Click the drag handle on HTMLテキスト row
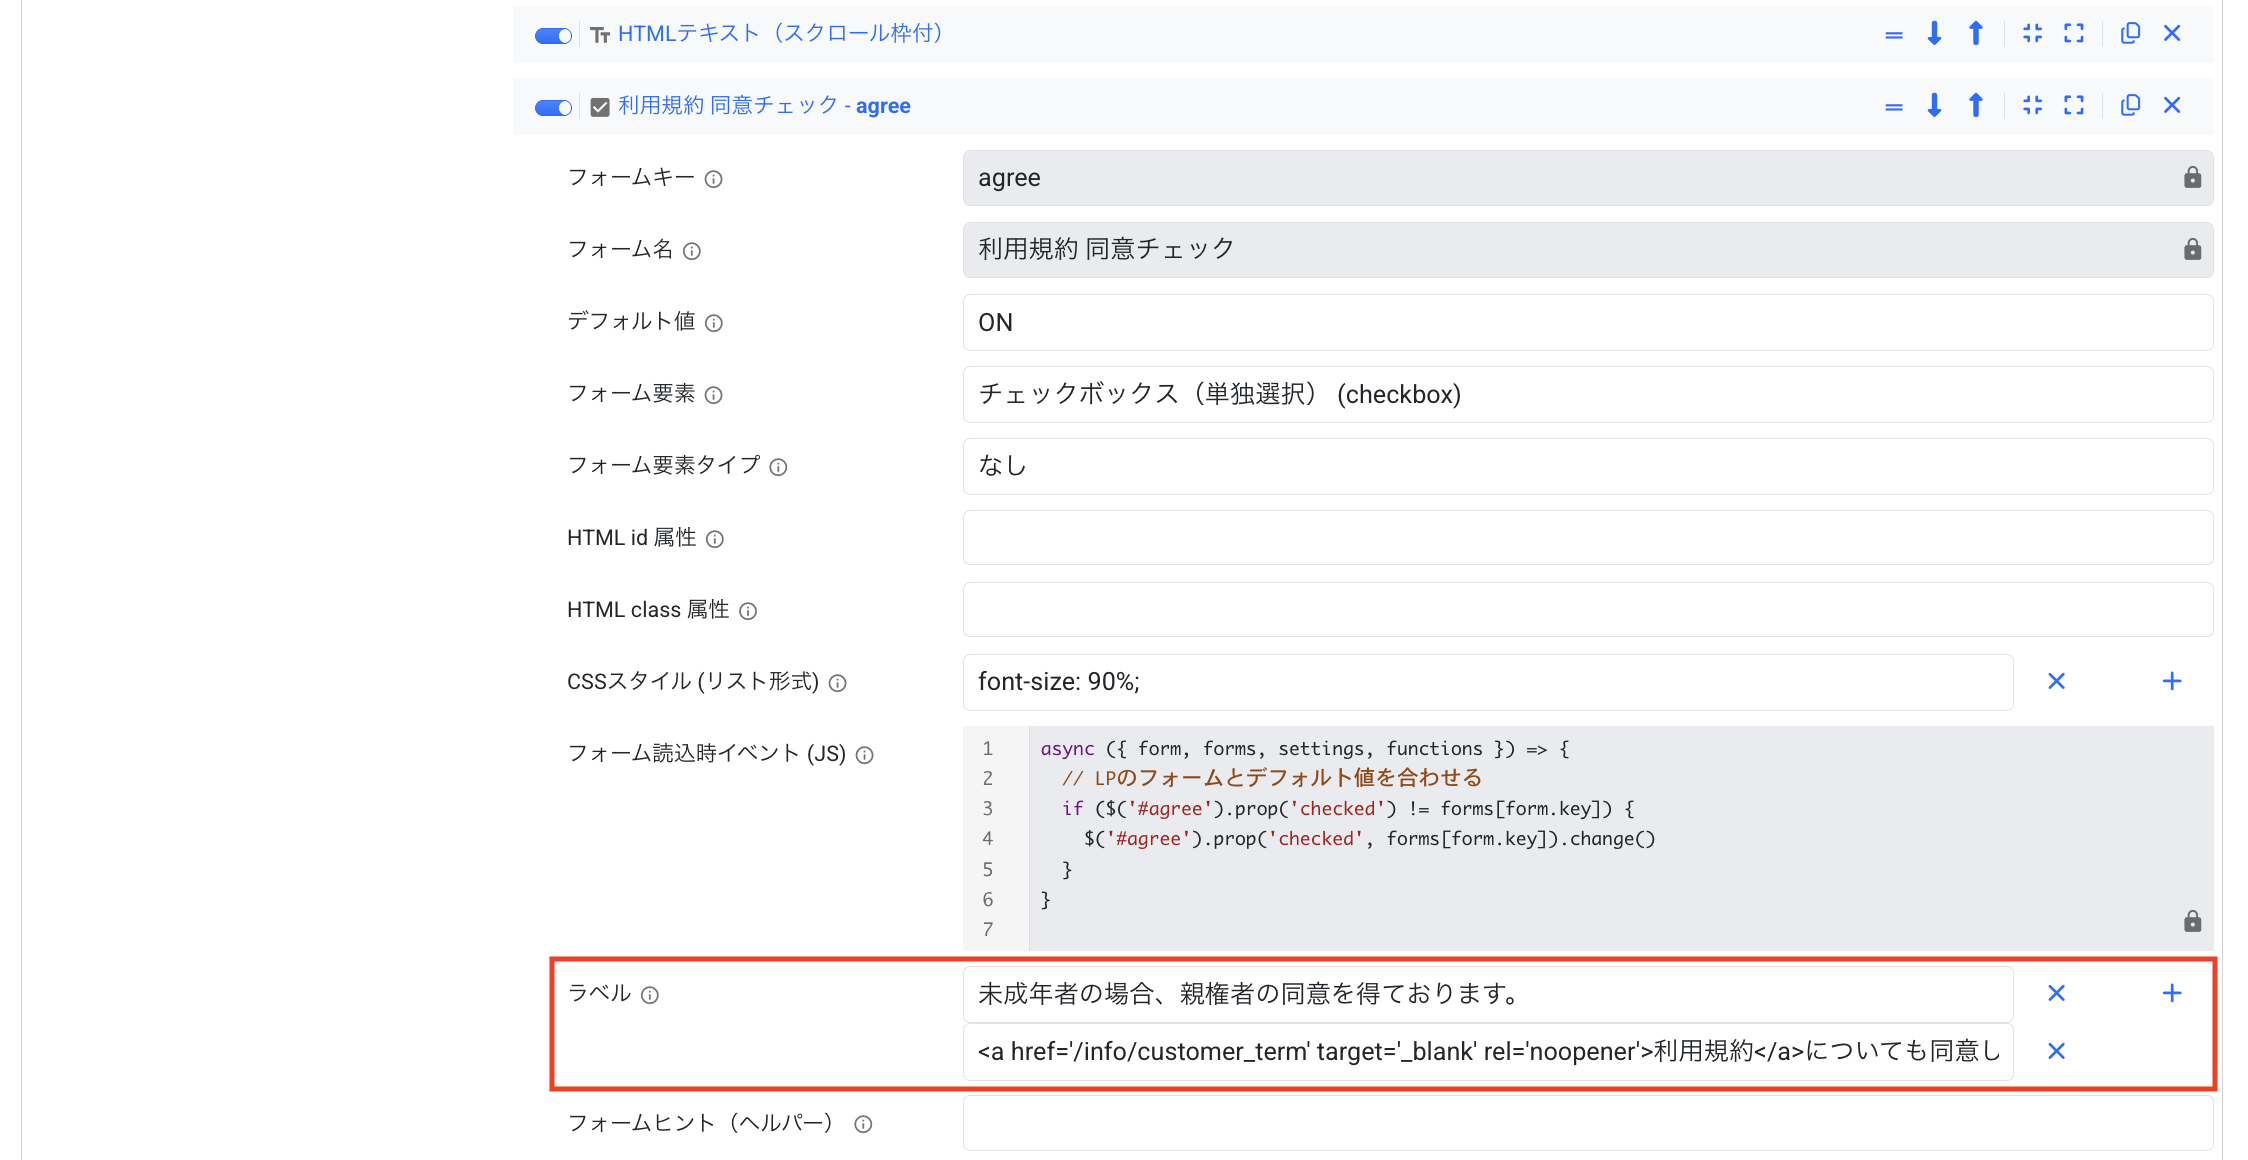The image size is (2248, 1160). tap(1893, 34)
